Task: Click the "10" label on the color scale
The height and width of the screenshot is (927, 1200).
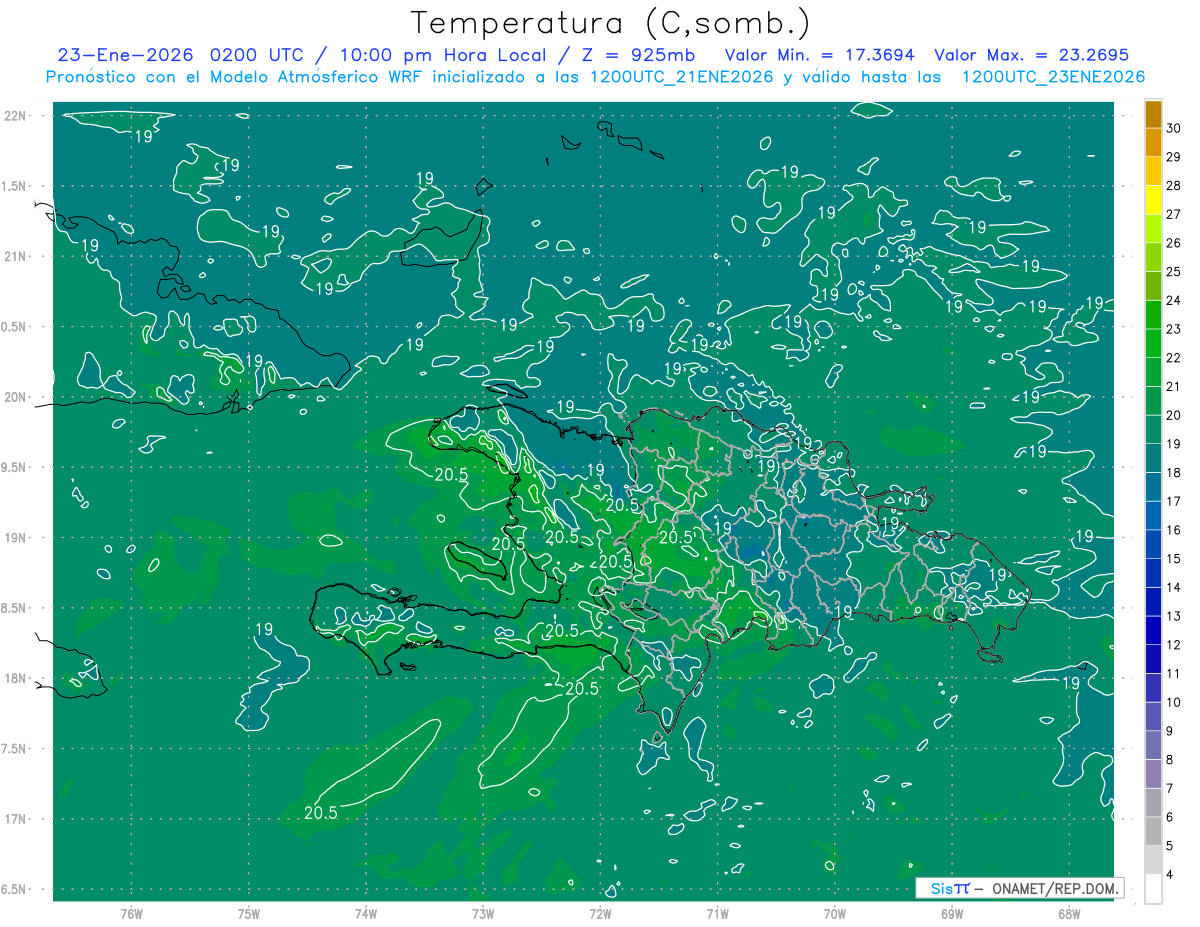Action: [x=1174, y=703]
